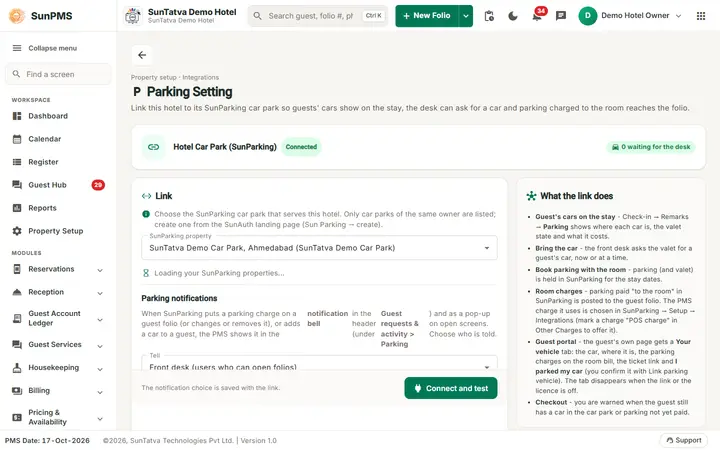
Task: Click the Reports chart icon
Action: 17,208
